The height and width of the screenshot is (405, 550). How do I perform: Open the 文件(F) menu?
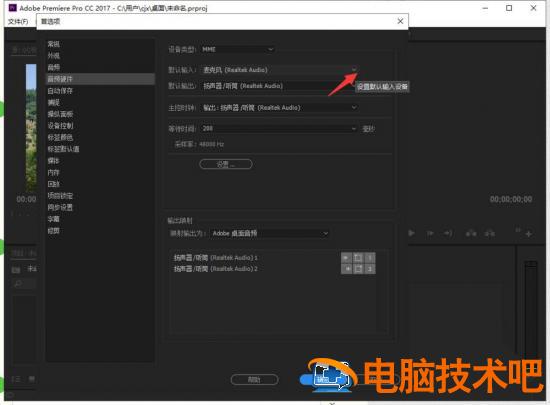[x=18, y=21]
